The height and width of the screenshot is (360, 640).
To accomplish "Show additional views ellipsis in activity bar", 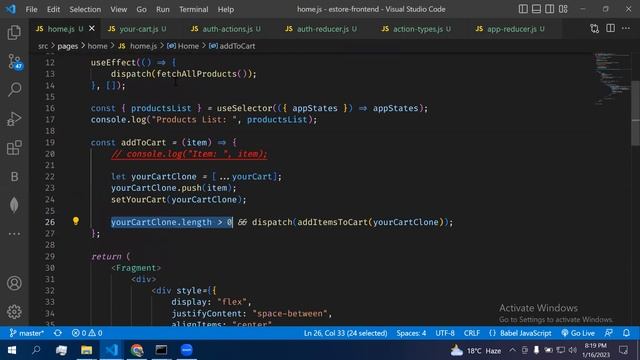I will coord(14,234).
